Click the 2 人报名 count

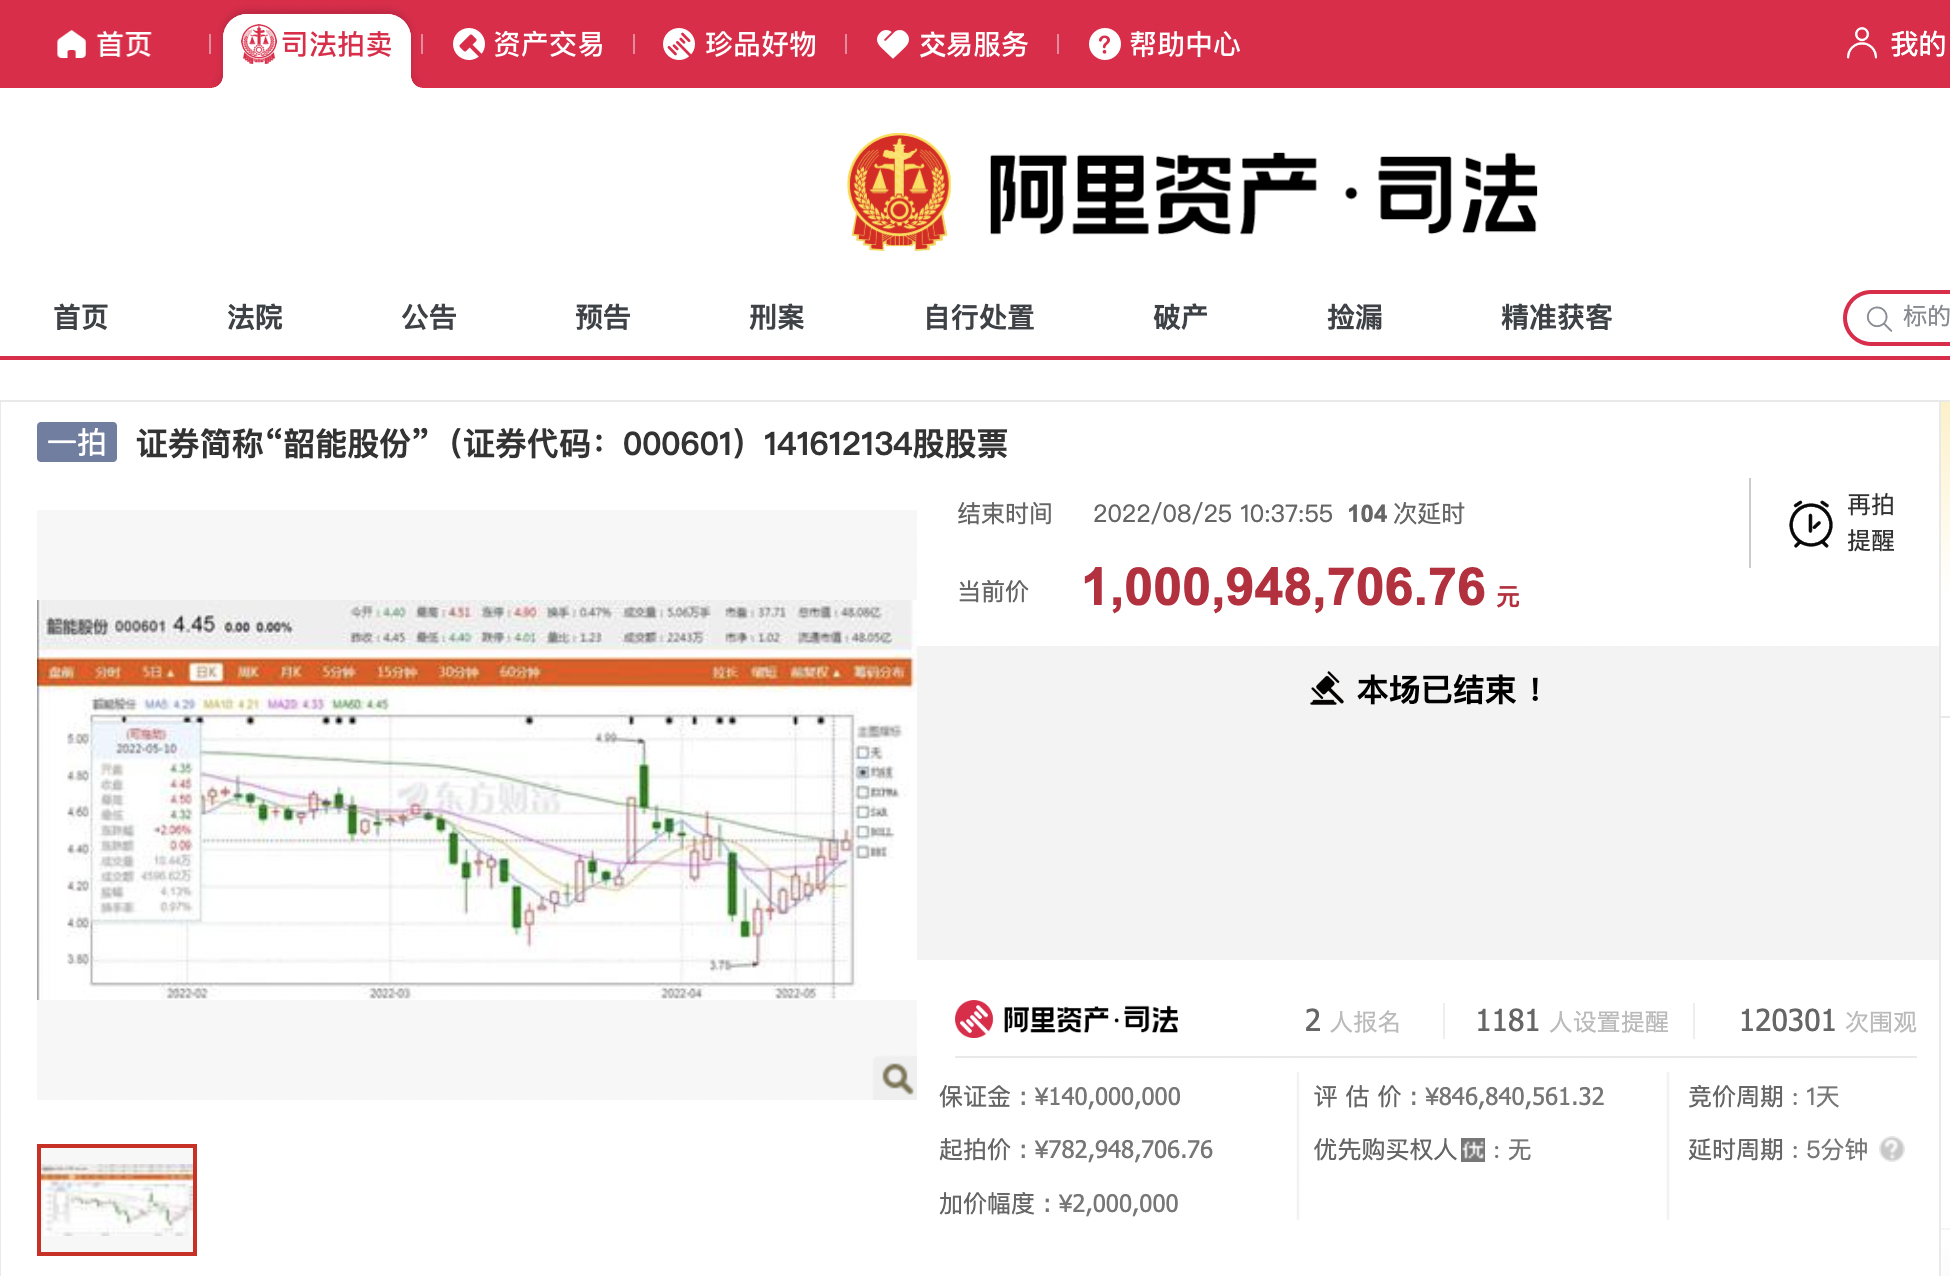click(1352, 1021)
